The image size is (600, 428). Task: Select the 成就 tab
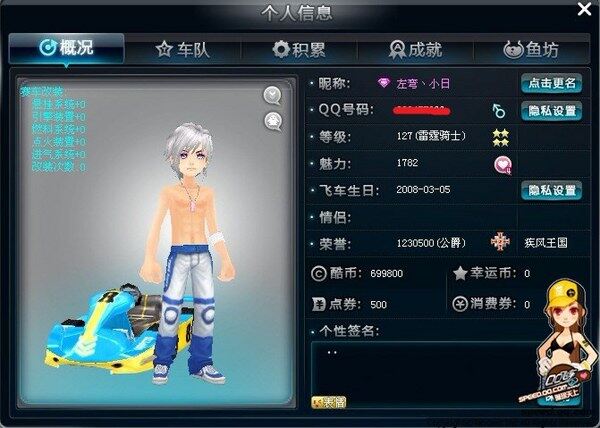point(416,50)
